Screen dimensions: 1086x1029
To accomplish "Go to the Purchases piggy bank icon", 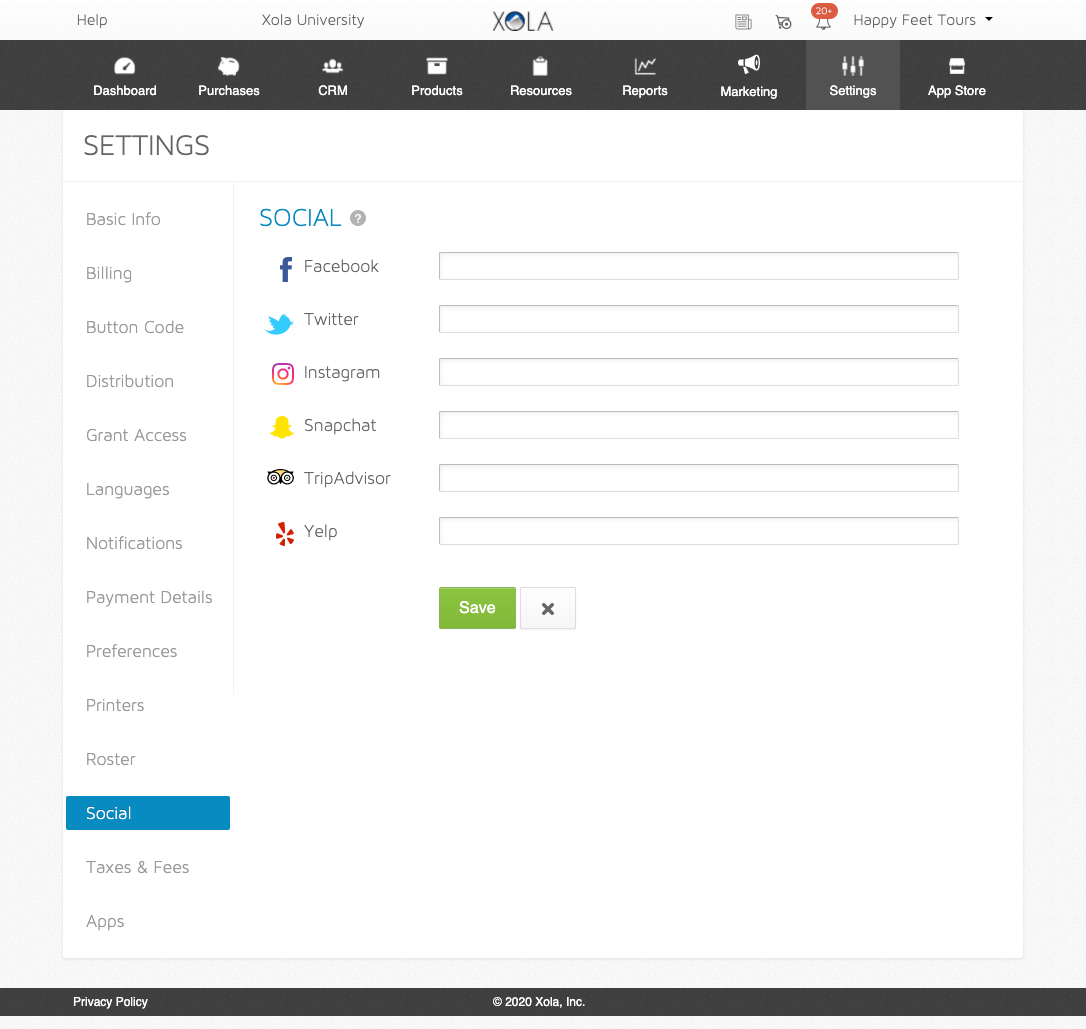I will tap(229, 66).
